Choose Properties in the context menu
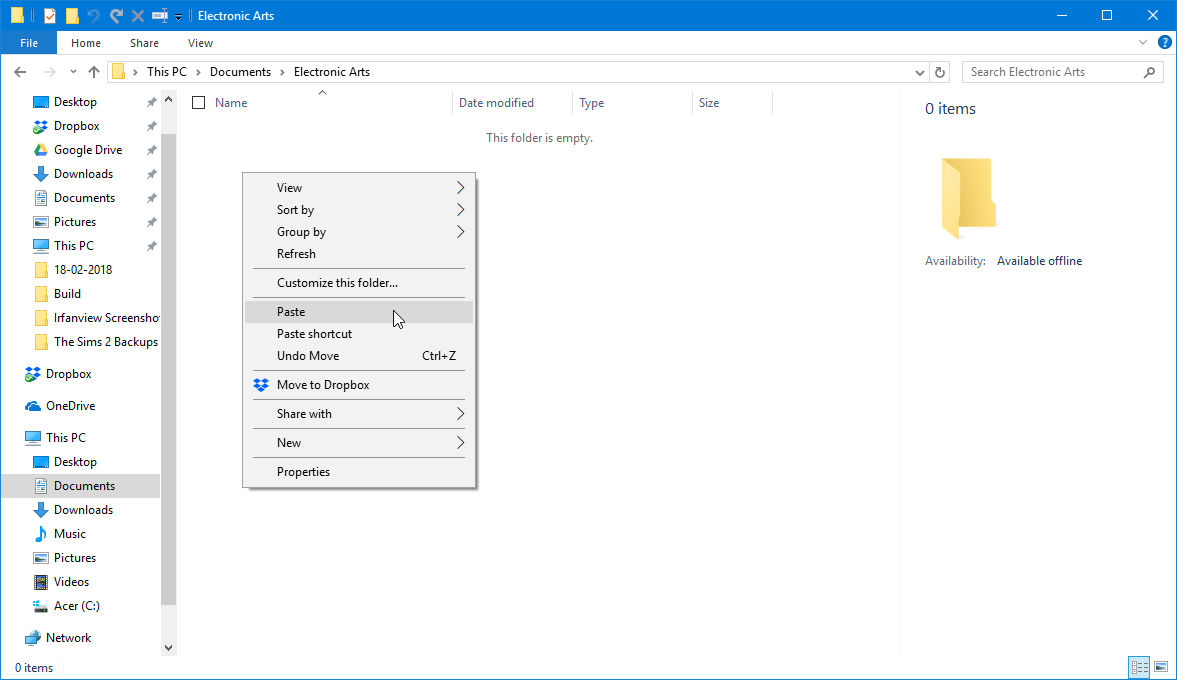Screen dimensions: 1177x680 point(359,472)
